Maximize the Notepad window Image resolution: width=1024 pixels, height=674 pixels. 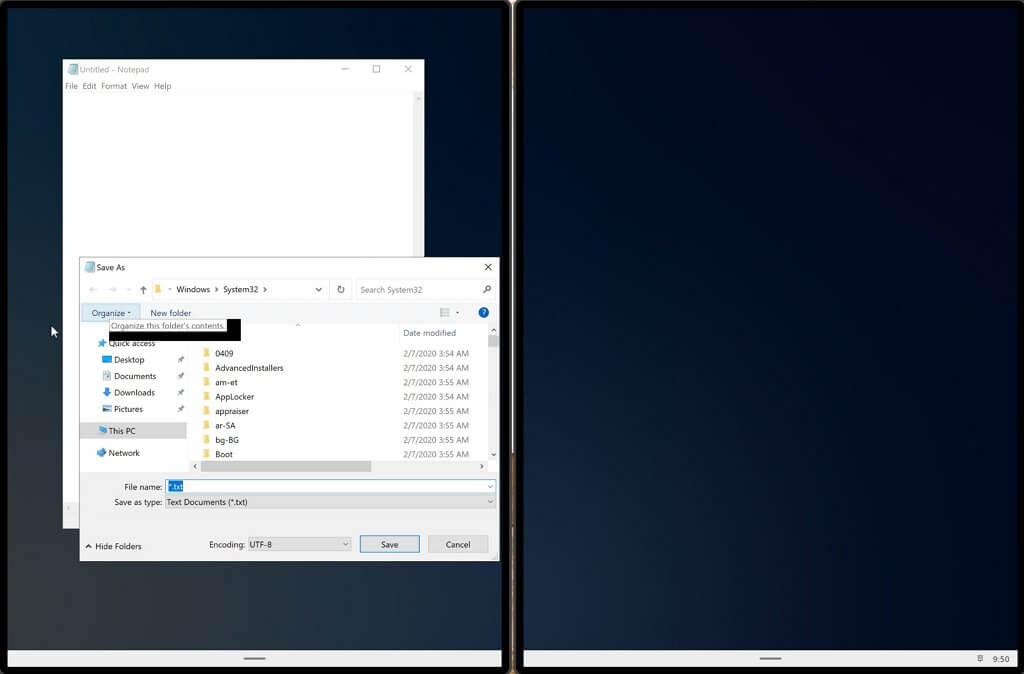click(x=376, y=69)
